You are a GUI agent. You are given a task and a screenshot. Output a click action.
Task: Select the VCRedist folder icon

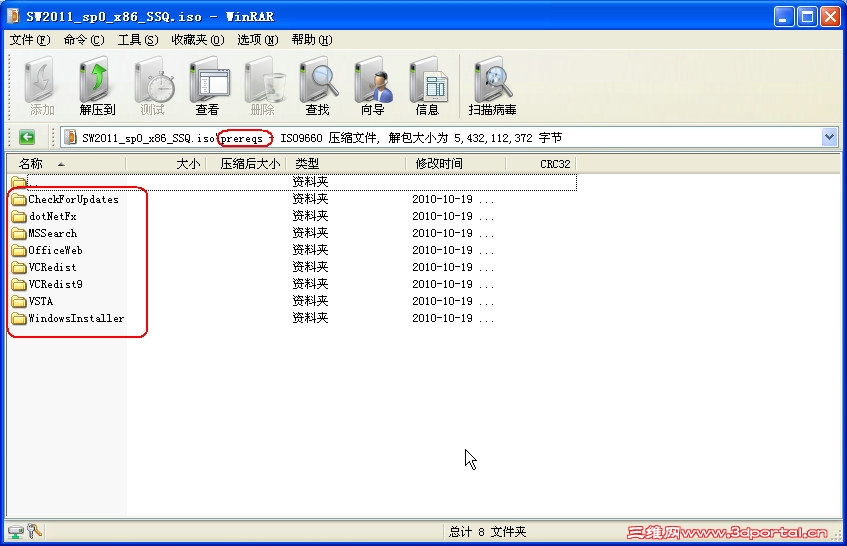click(x=19, y=268)
